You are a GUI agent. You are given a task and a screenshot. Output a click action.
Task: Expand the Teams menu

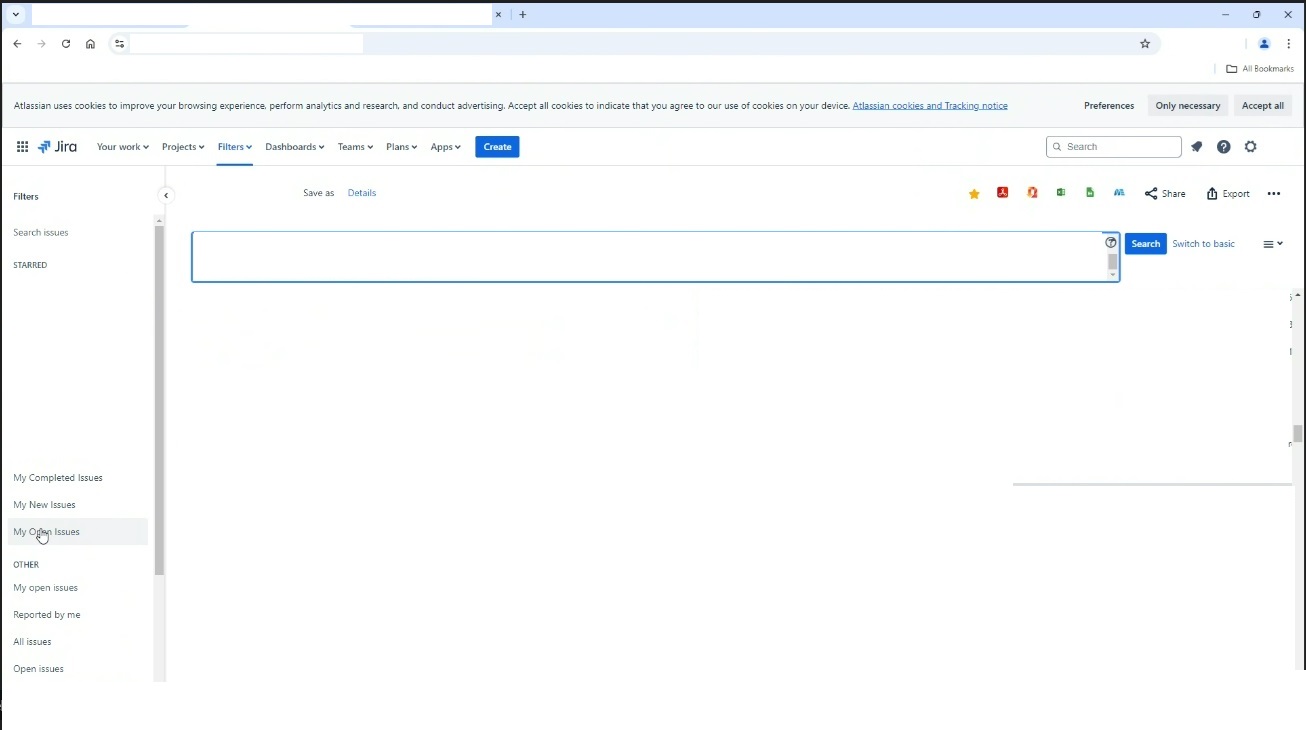(355, 147)
